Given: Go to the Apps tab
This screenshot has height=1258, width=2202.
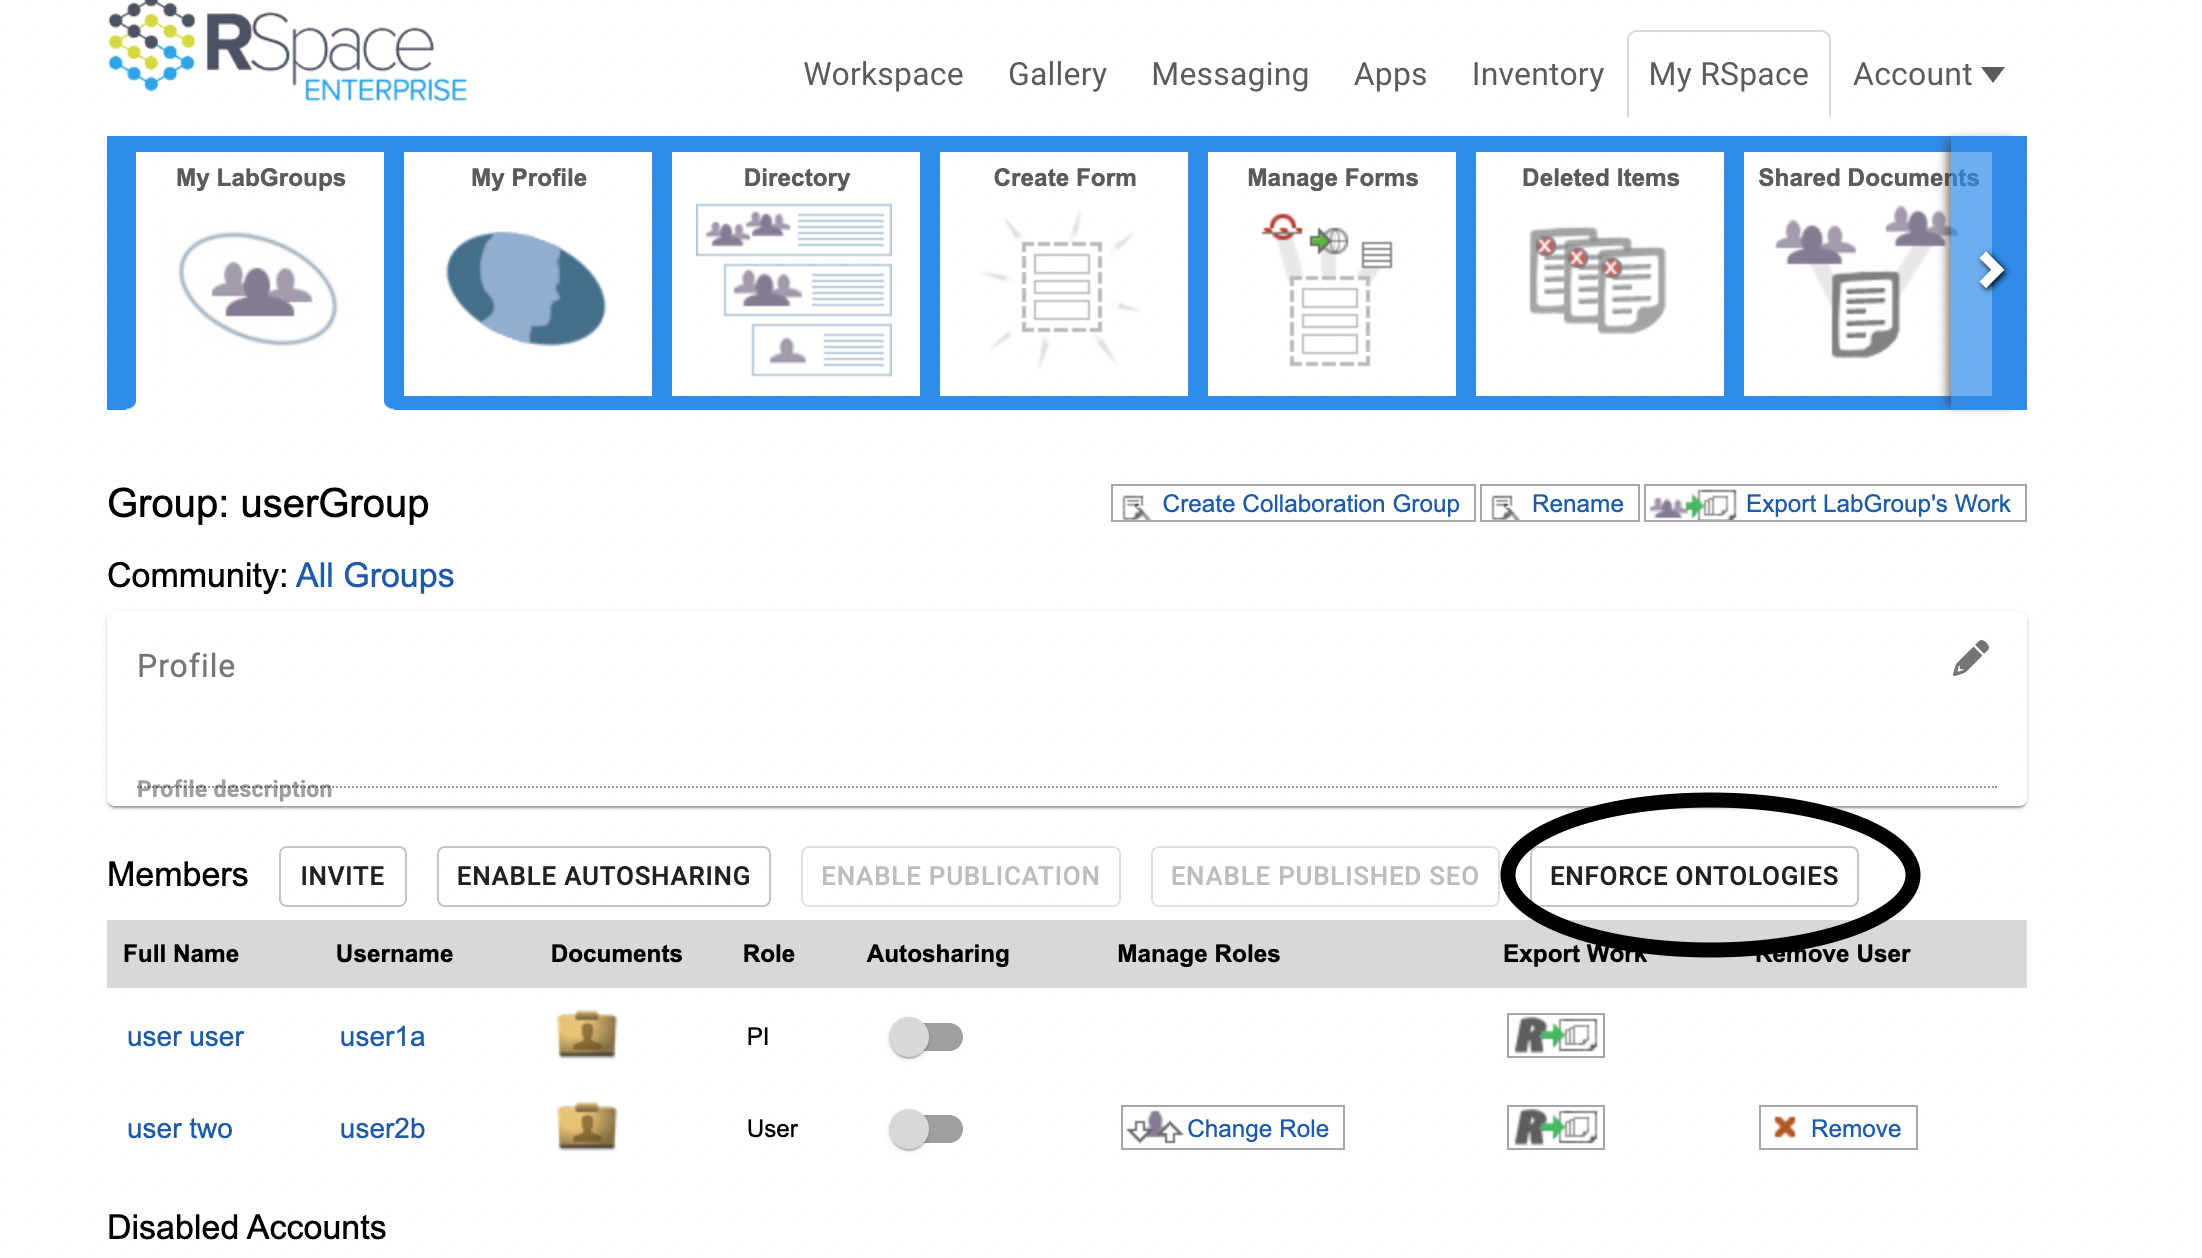Looking at the screenshot, I should pyautogui.click(x=1390, y=74).
